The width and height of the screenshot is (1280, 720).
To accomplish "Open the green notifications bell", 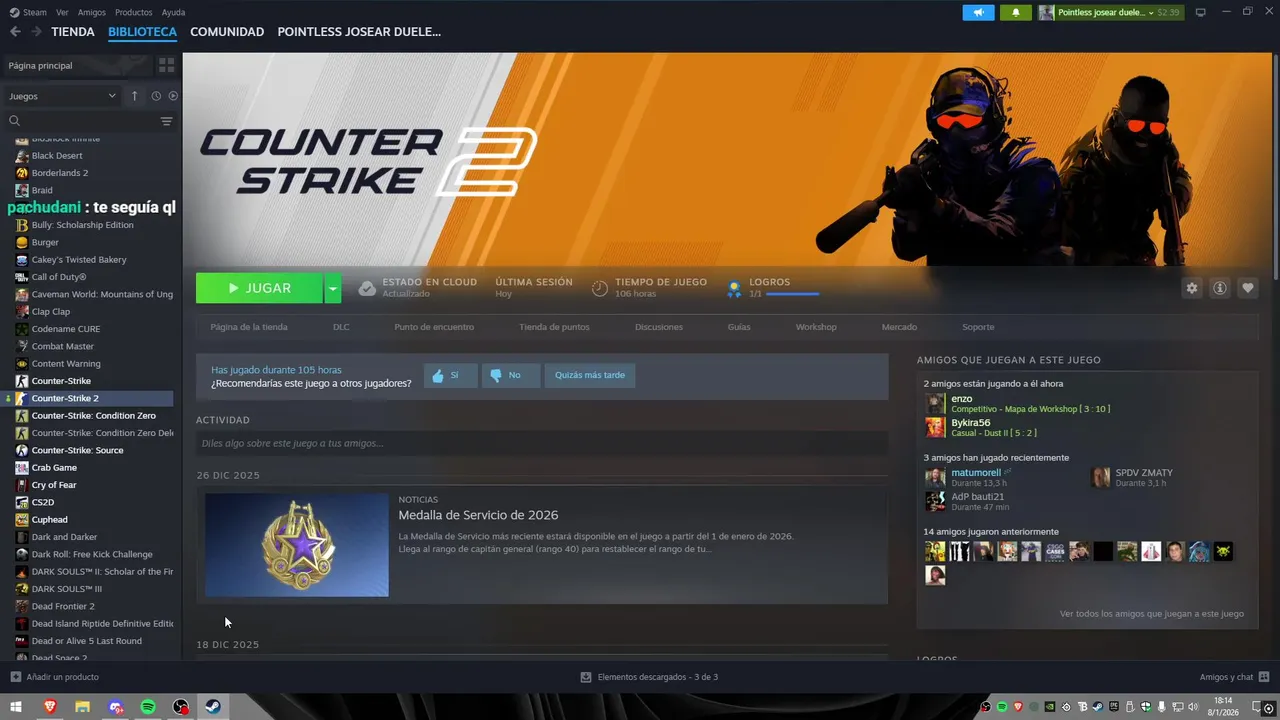I will point(1016,12).
